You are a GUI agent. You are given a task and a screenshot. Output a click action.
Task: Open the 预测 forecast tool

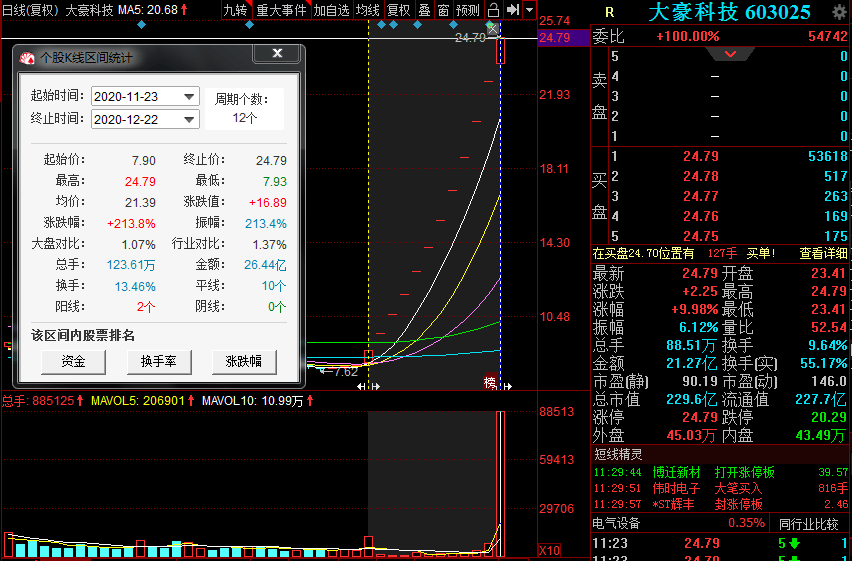(468, 10)
